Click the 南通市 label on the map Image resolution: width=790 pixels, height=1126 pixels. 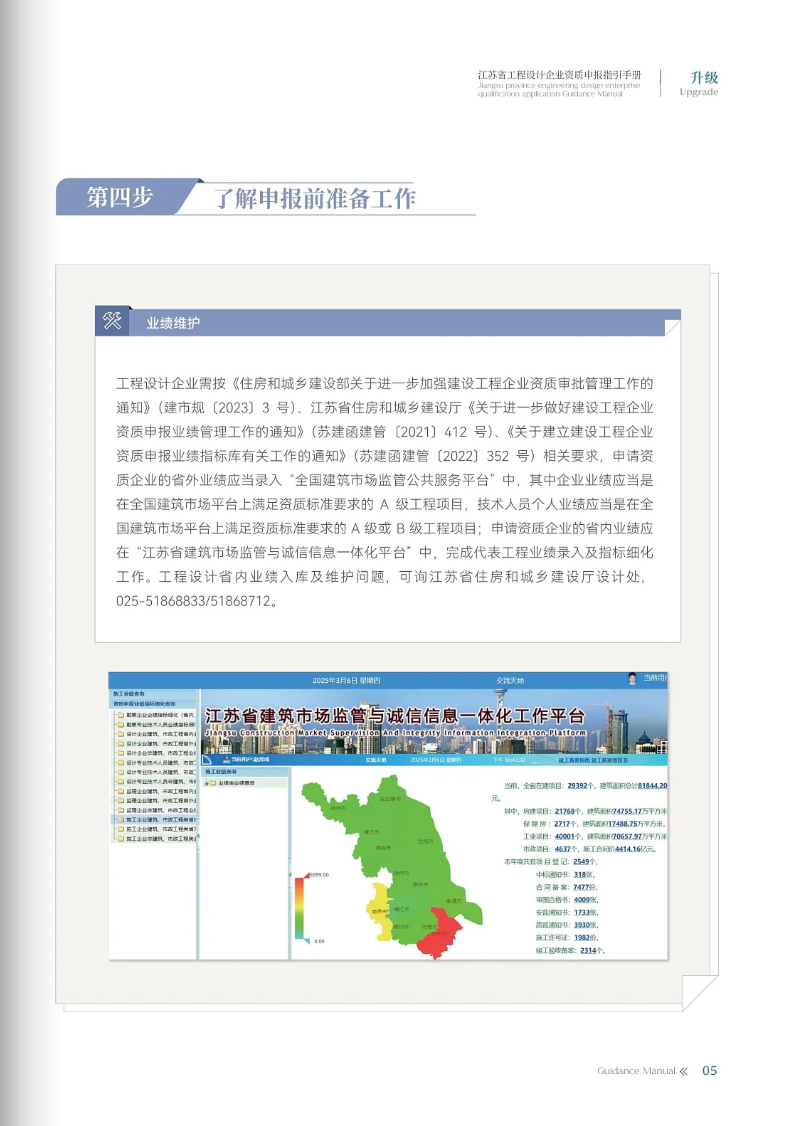(x=453, y=901)
